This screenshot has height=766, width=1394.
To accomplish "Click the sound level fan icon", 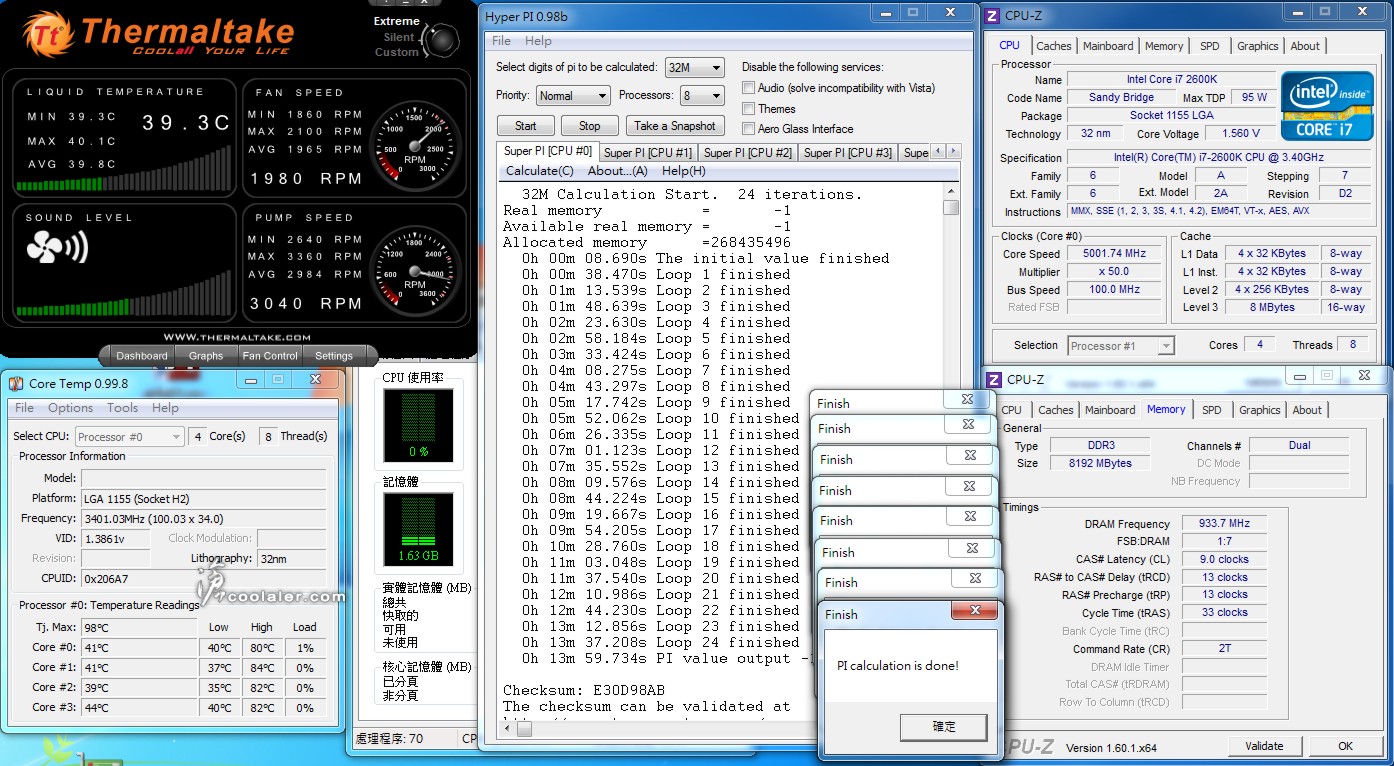I will click(x=58, y=249).
